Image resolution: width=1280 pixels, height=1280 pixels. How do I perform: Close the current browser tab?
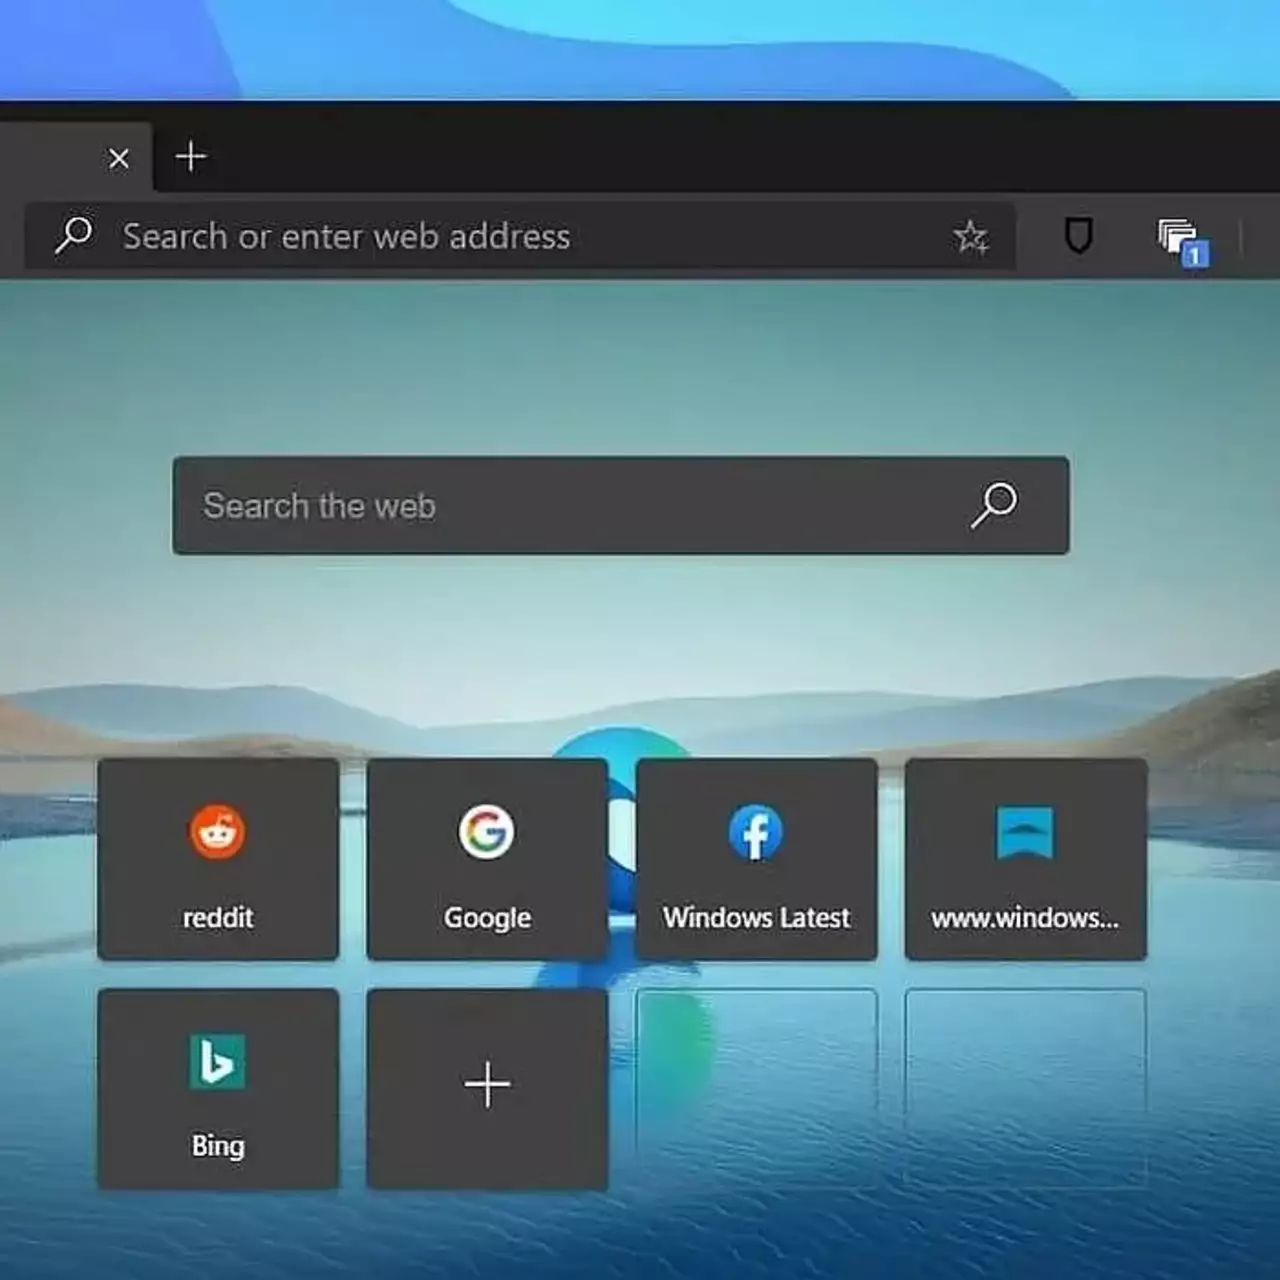[x=118, y=158]
